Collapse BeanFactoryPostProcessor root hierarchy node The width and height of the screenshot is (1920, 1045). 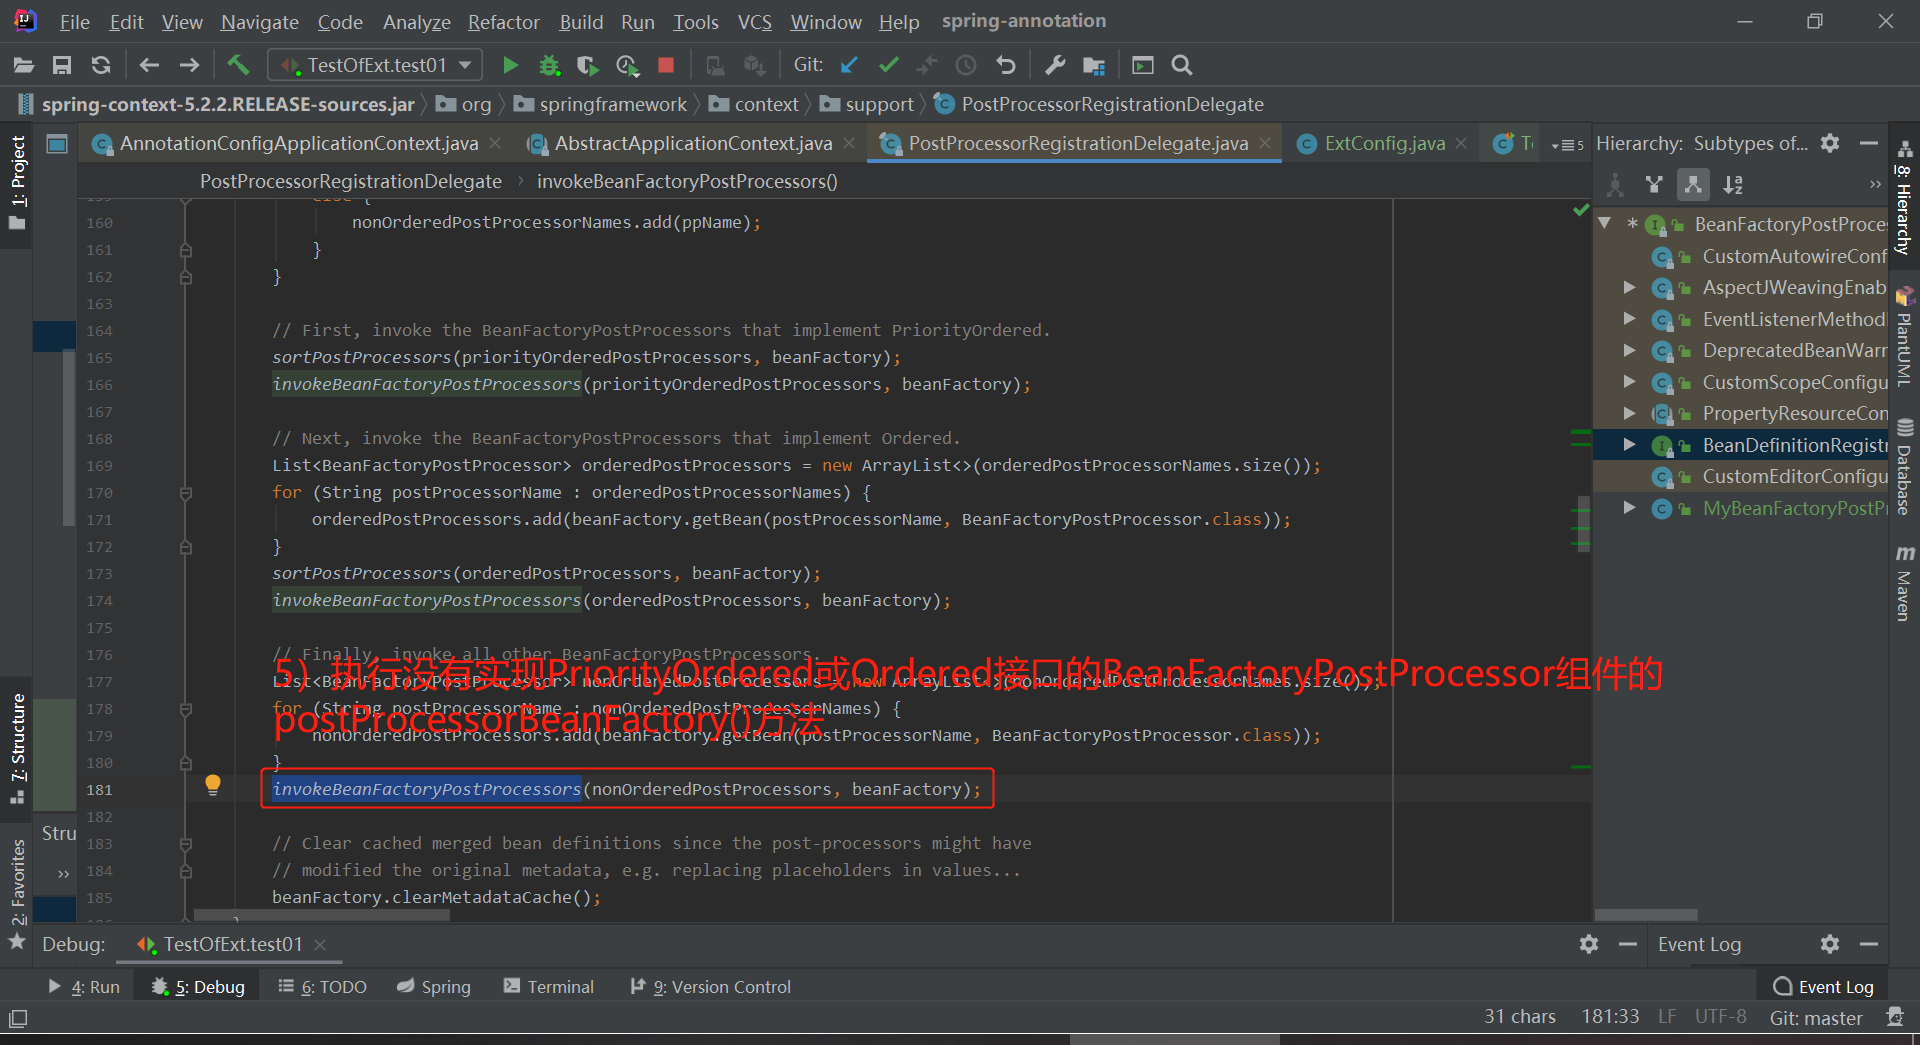[x=1605, y=224]
